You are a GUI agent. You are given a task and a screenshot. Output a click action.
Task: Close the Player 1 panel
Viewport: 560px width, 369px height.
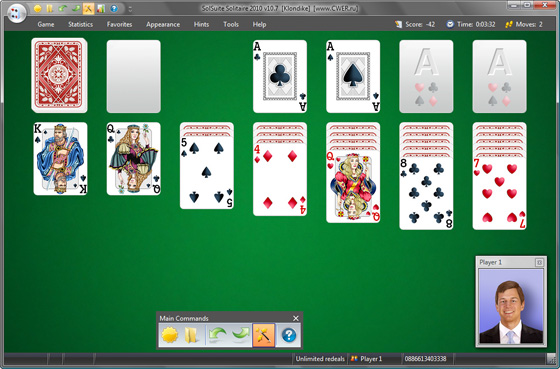click(539, 263)
